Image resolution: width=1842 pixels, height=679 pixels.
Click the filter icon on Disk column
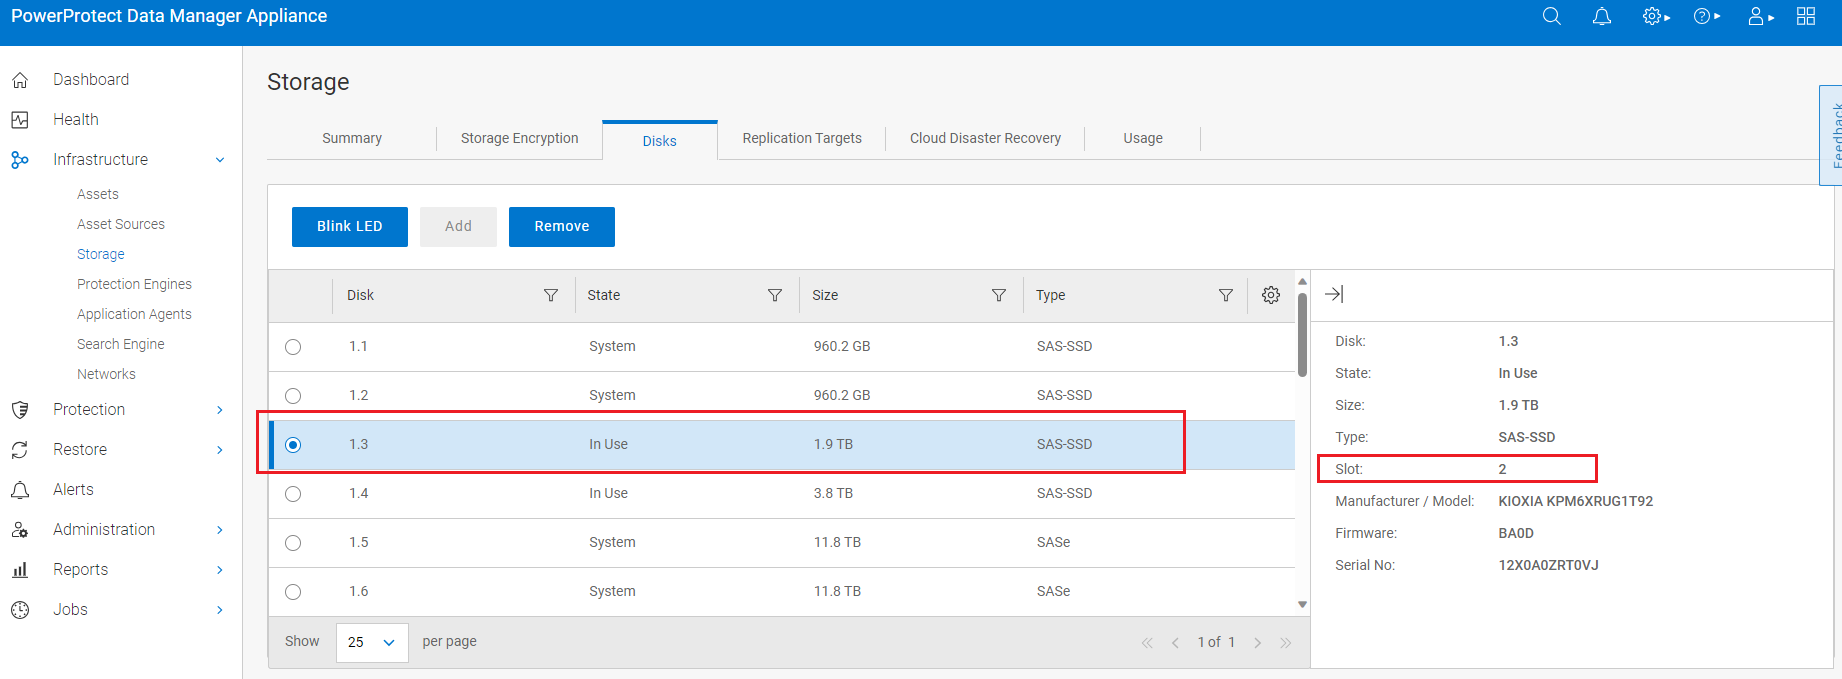[550, 295]
